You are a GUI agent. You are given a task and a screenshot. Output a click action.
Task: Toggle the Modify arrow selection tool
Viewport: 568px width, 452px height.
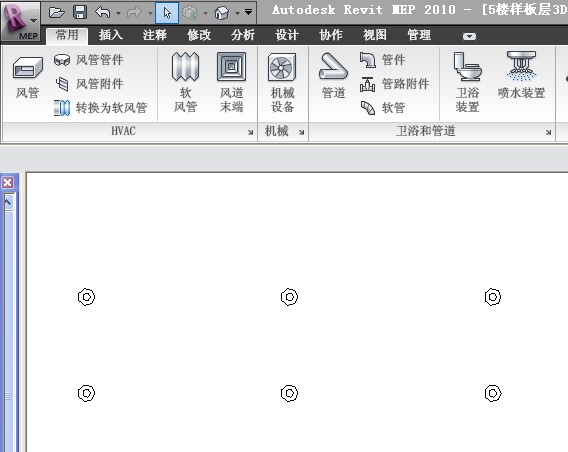(x=167, y=13)
